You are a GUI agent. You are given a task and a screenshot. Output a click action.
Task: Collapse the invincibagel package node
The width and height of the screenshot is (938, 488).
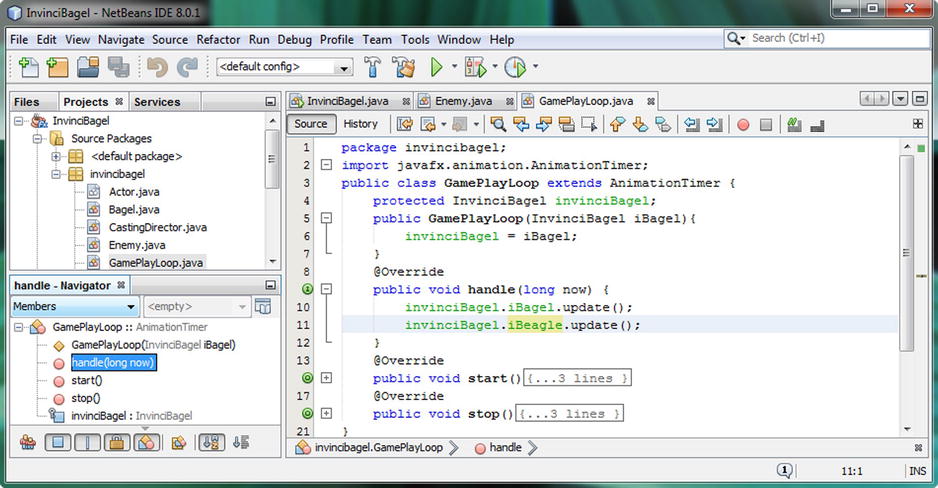pyautogui.click(x=56, y=174)
